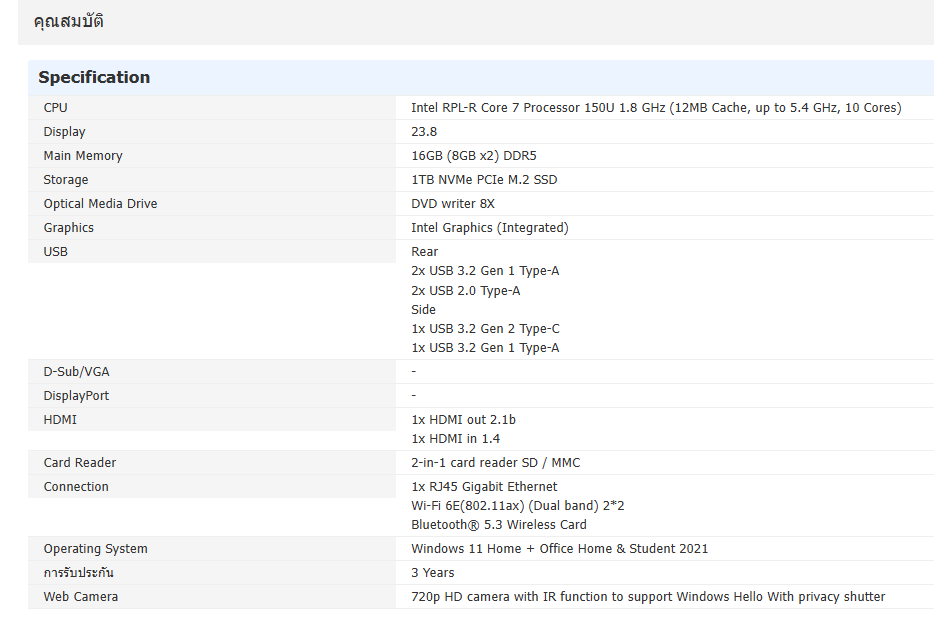Click the Wi-Fi 6E(802.11ax) line
The width and height of the screenshot is (934, 637).
tap(518, 506)
